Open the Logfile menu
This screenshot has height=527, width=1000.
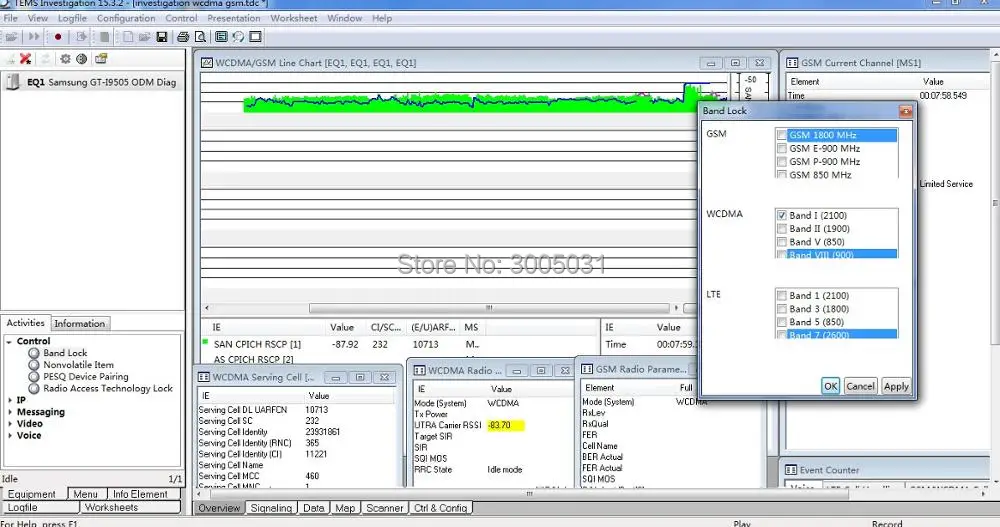[72, 18]
